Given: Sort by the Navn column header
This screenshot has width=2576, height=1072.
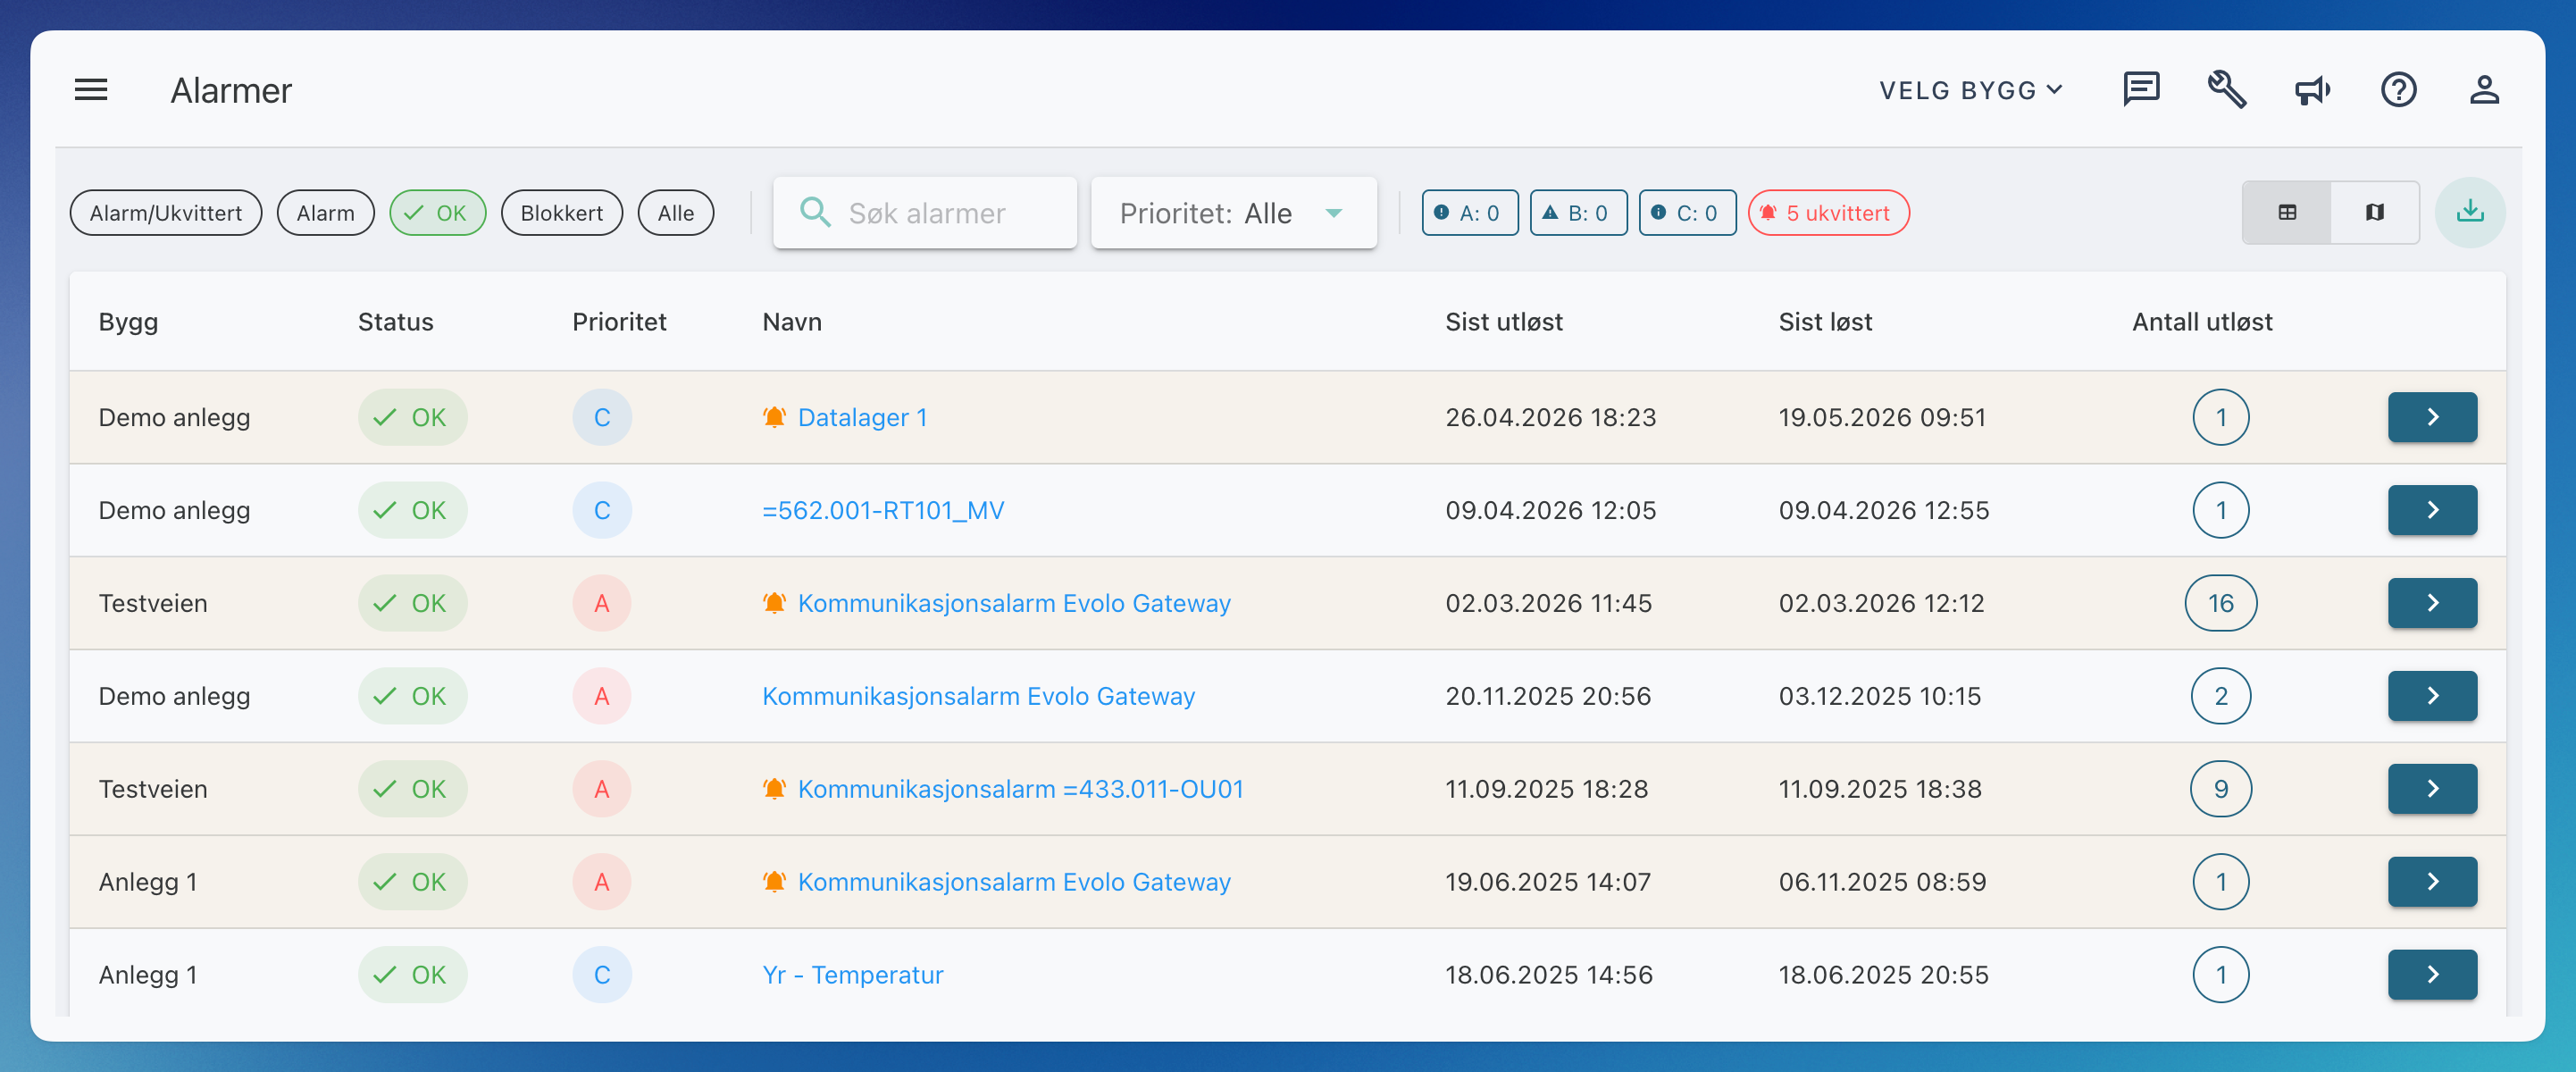Looking at the screenshot, I should click(x=792, y=322).
